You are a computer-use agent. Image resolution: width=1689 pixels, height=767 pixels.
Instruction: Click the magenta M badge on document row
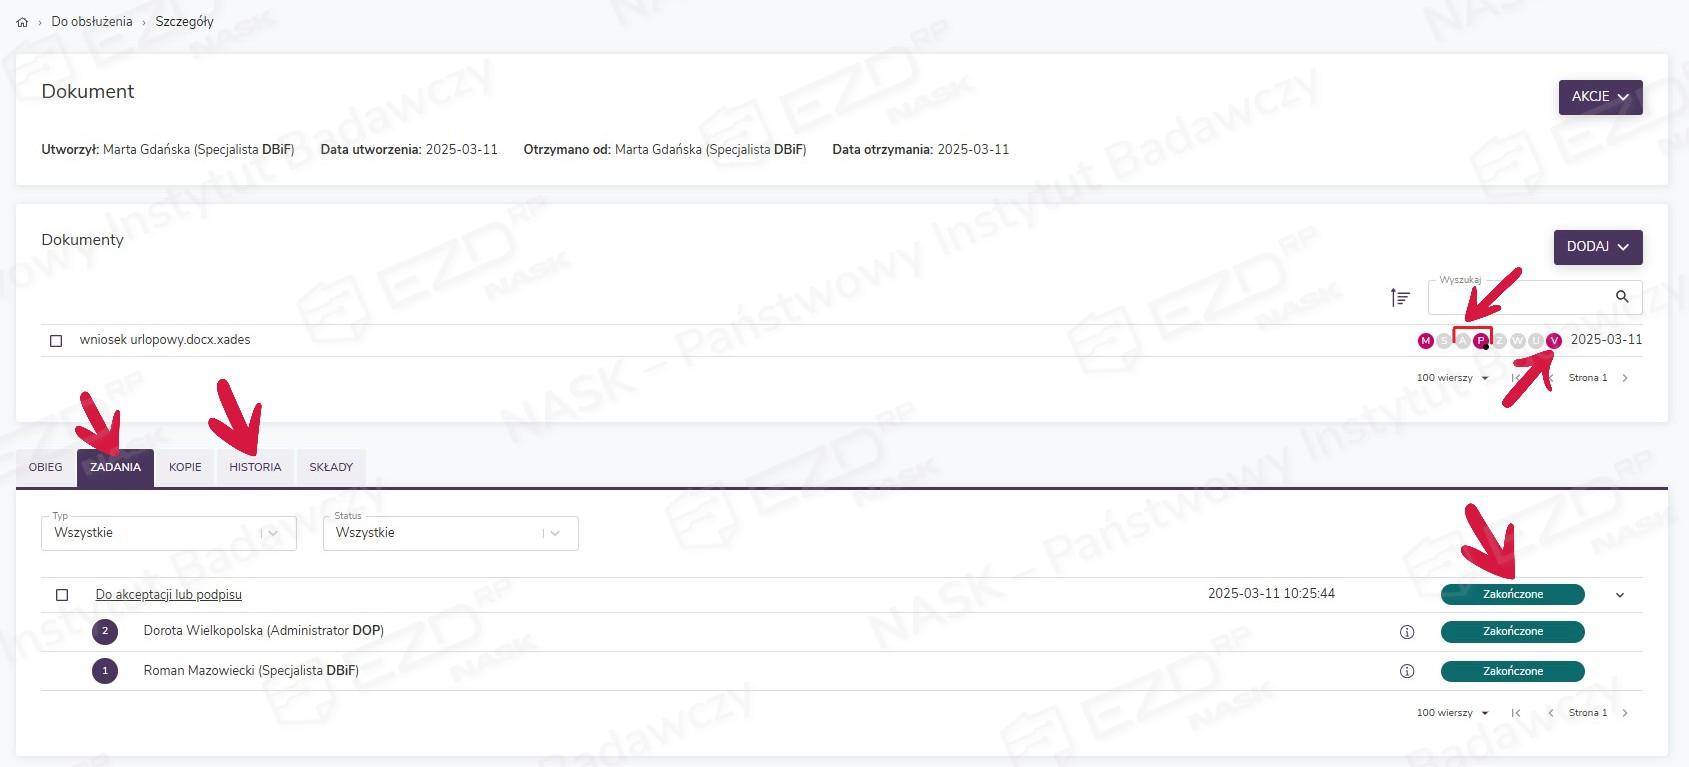(x=1425, y=341)
